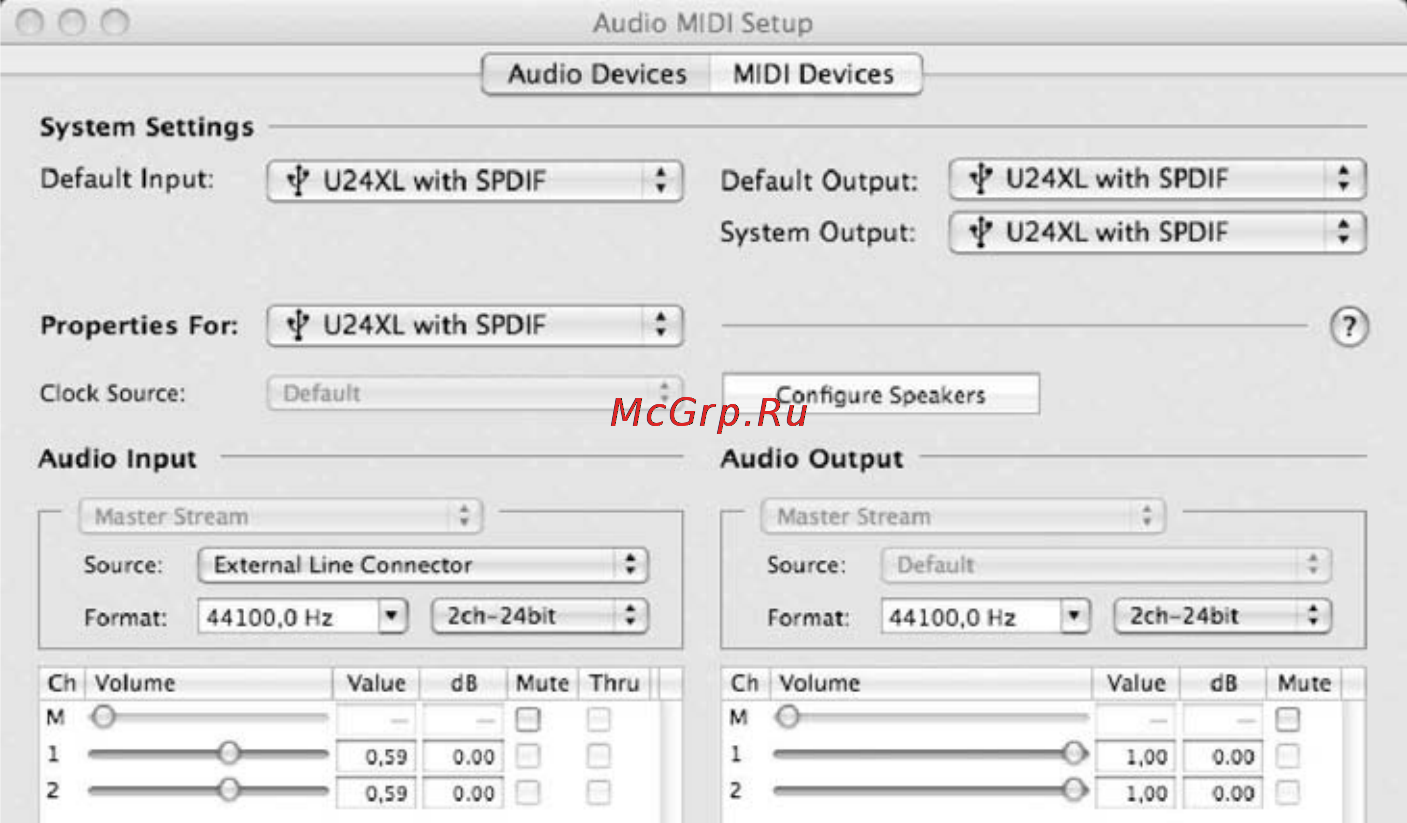Open the System Output device dropdown
This screenshot has width=1407, height=823.
point(1157,233)
